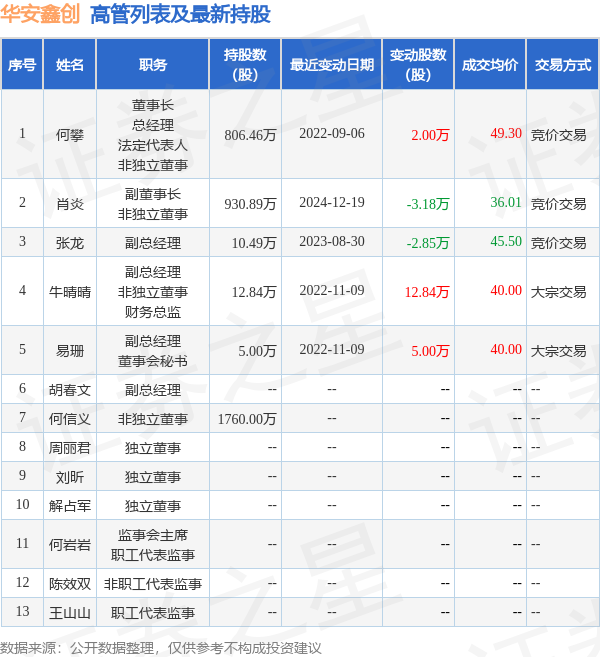The image size is (600, 657).
Task: Select the 姓名 column header
Action: click(x=70, y=65)
